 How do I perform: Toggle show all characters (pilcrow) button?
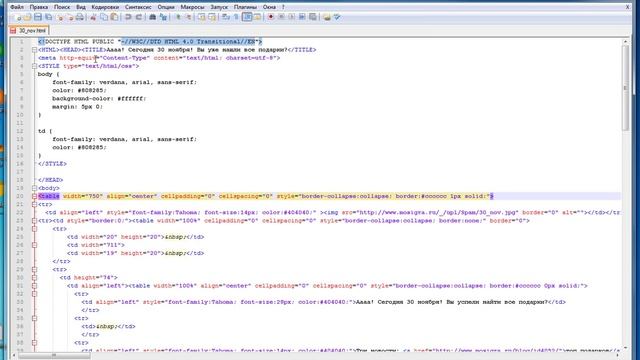click(236, 17)
